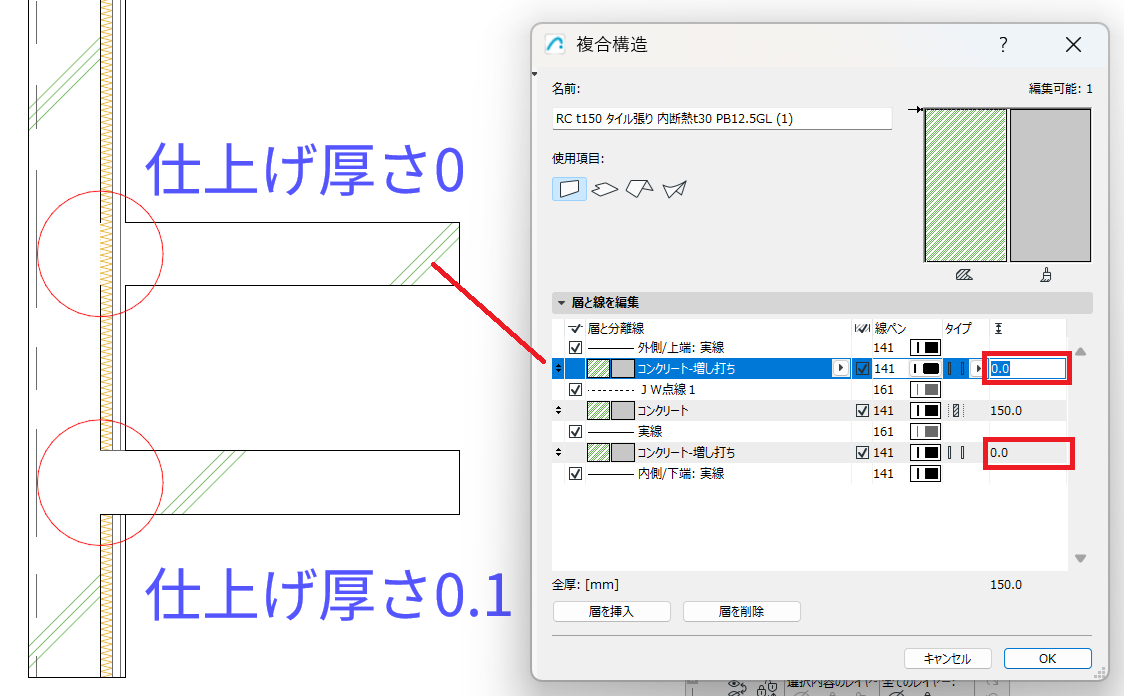1124x696 pixels.
Task: Click gray surface swatch in コンクリート 150.0 row
Action: pyautogui.click(x=623, y=411)
